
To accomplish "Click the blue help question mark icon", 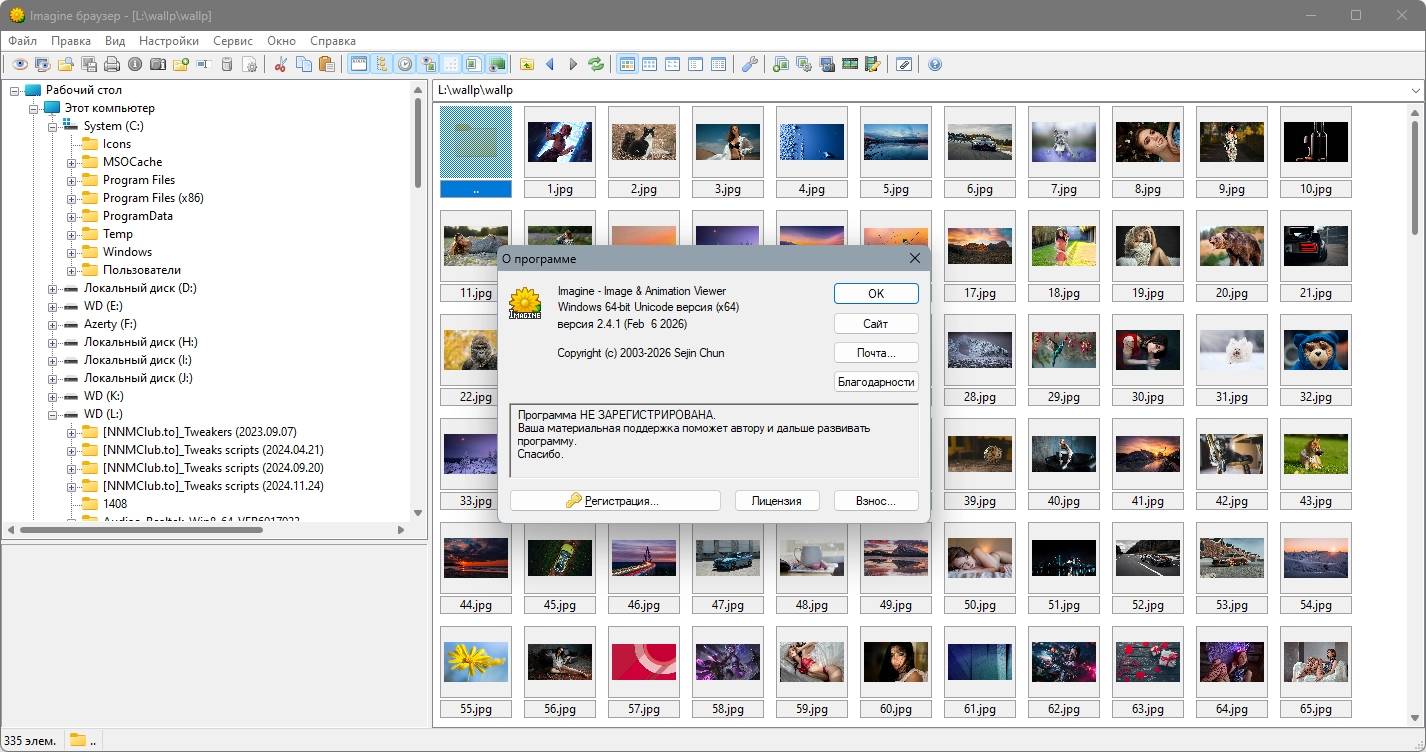I will [935, 65].
